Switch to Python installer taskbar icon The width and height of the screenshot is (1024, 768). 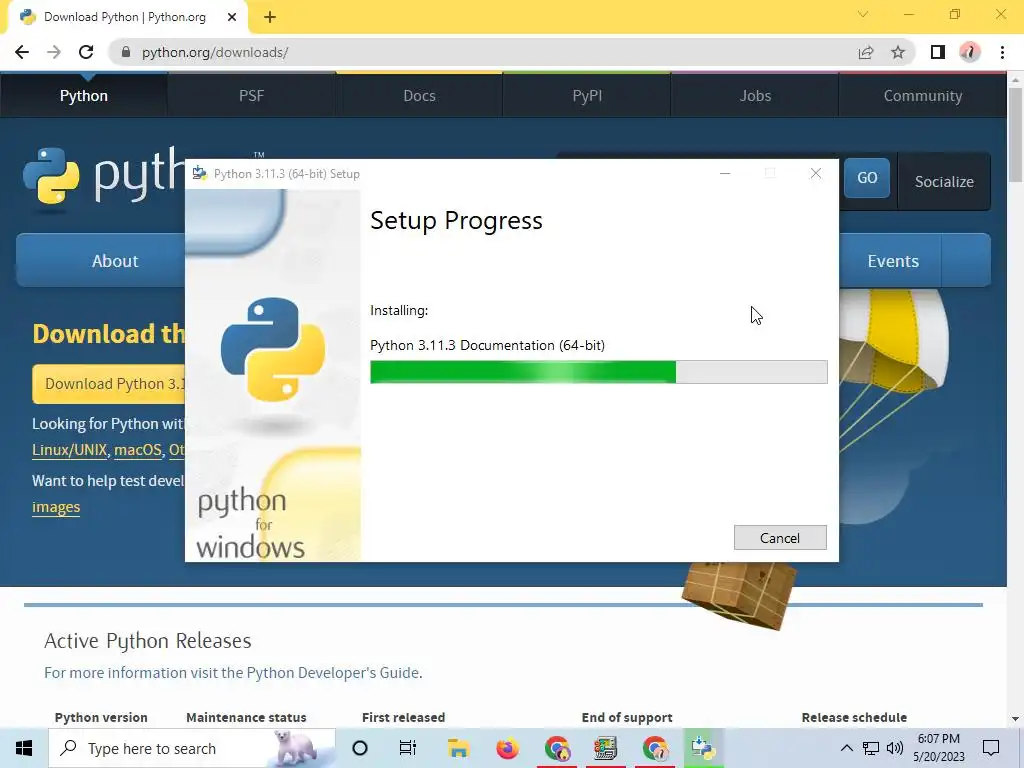pyautogui.click(x=703, y=748)
